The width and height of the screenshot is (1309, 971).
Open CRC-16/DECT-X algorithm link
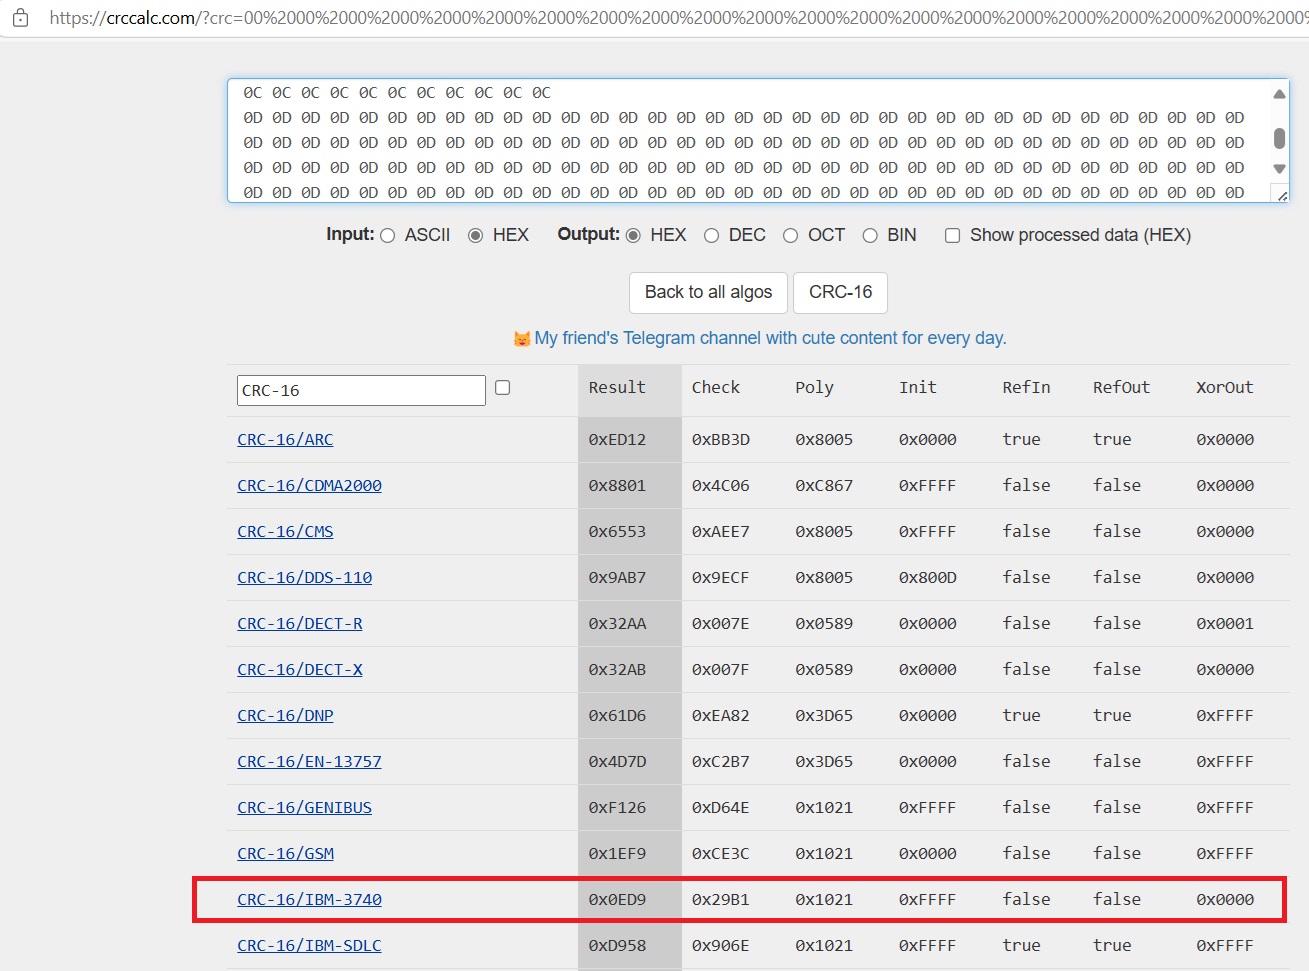coord(300,669)
